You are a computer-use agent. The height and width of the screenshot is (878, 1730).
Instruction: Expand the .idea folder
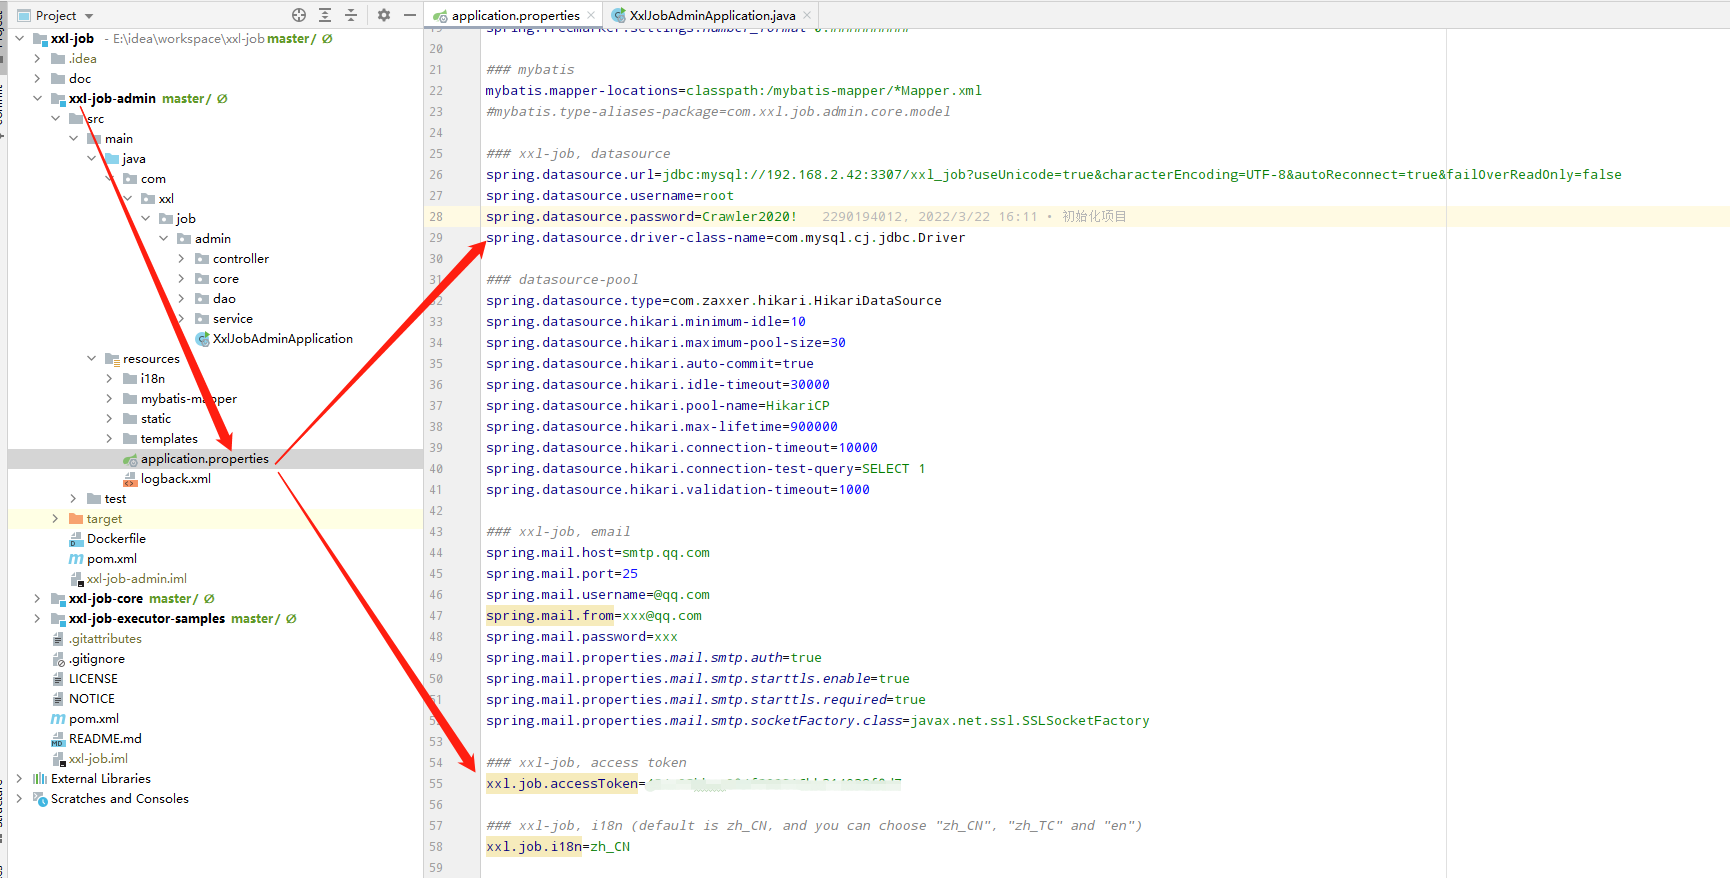(x=38, y=59)
